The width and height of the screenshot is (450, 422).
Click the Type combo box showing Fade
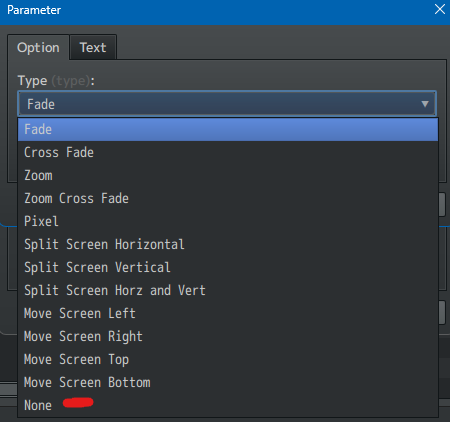pos(227,104)
